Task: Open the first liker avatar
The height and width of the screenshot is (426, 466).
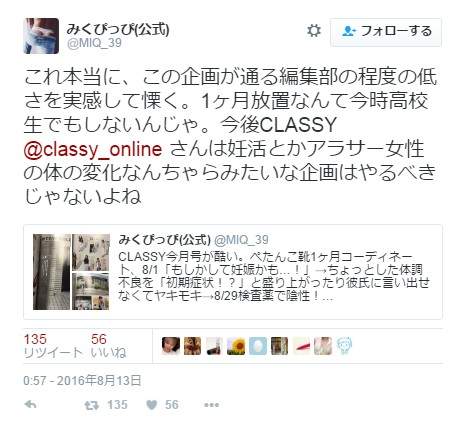Action: pos(171,346)
